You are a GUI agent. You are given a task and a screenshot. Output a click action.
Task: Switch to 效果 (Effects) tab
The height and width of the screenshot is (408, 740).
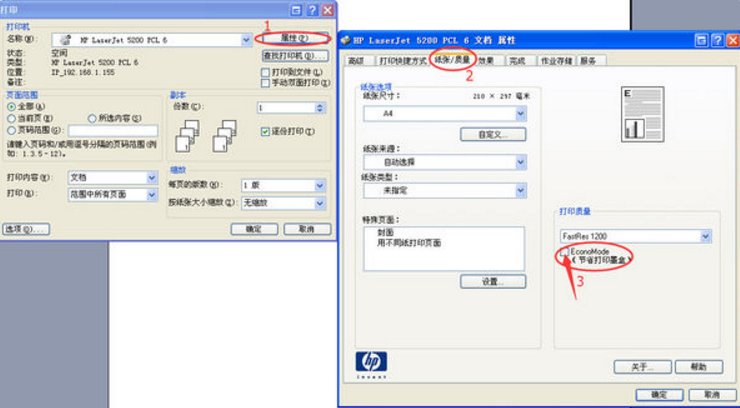pyautogui.click(x=486, y=61)
